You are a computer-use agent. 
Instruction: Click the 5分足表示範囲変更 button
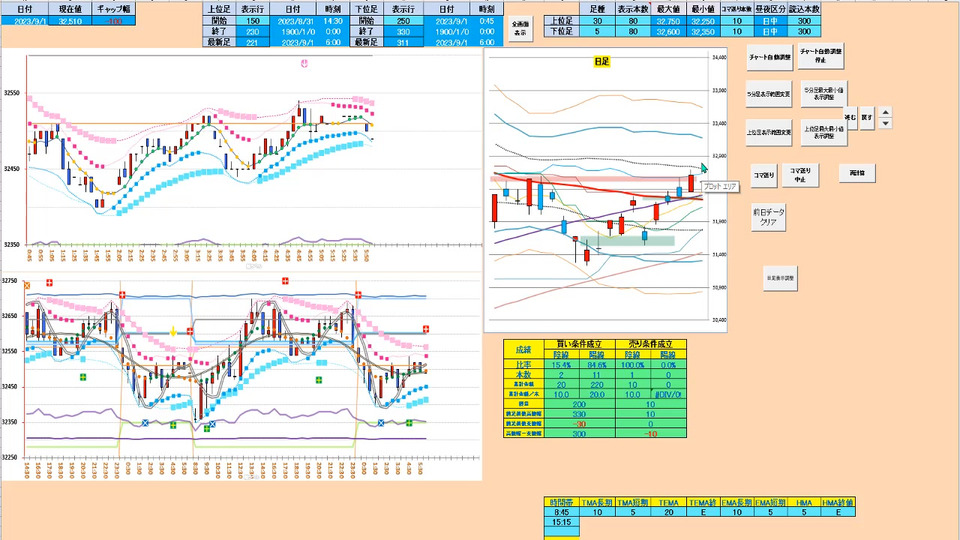(x=768, y=94)
